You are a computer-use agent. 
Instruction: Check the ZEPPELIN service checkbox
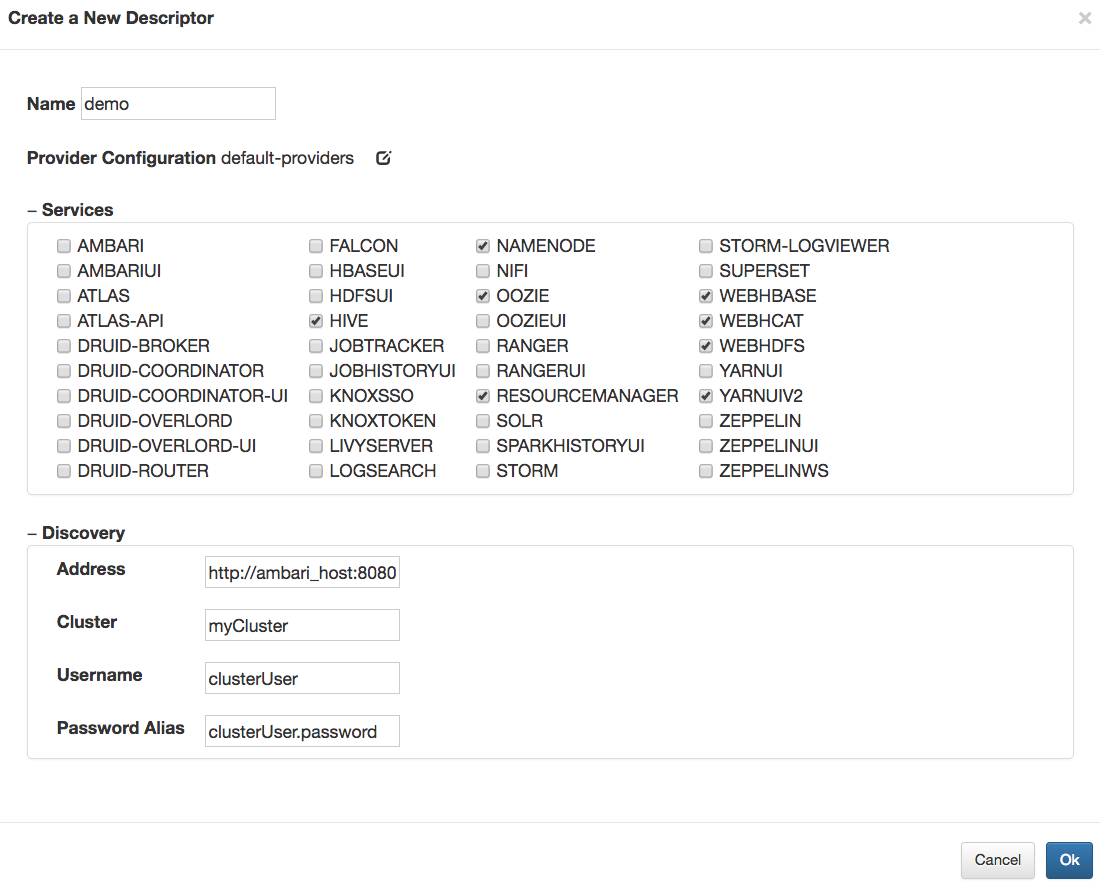[706, 421]
